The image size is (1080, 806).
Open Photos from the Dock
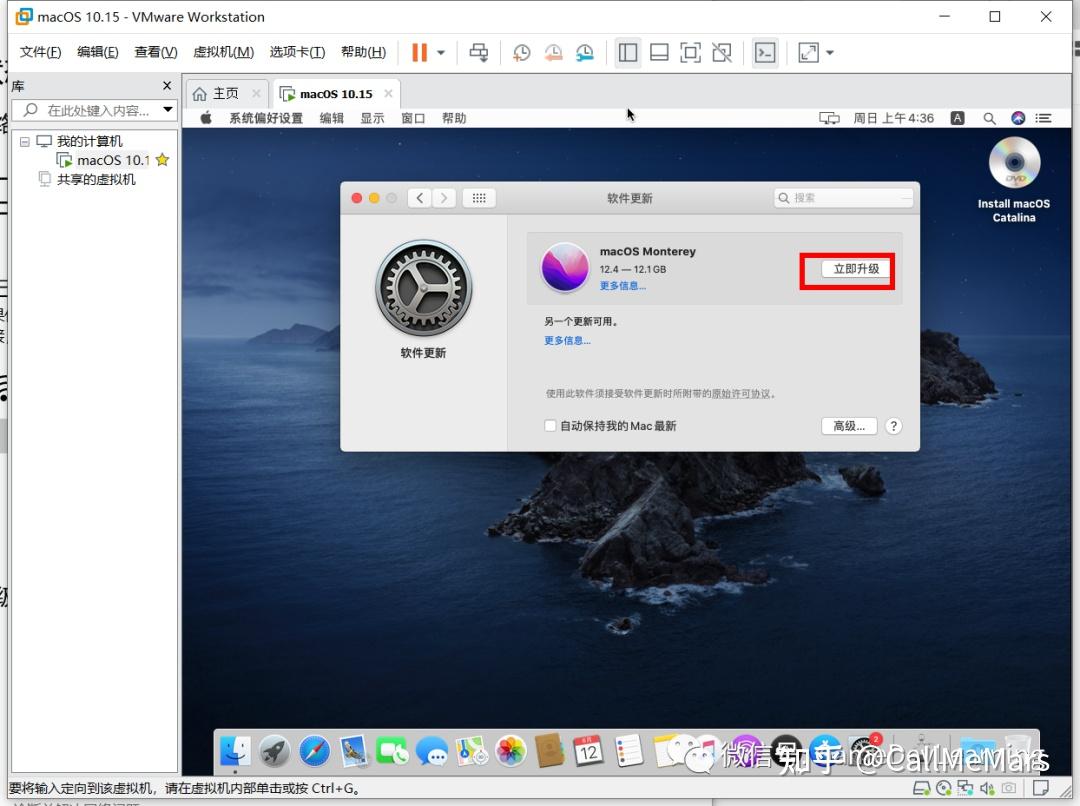click(x=511, y=751)
